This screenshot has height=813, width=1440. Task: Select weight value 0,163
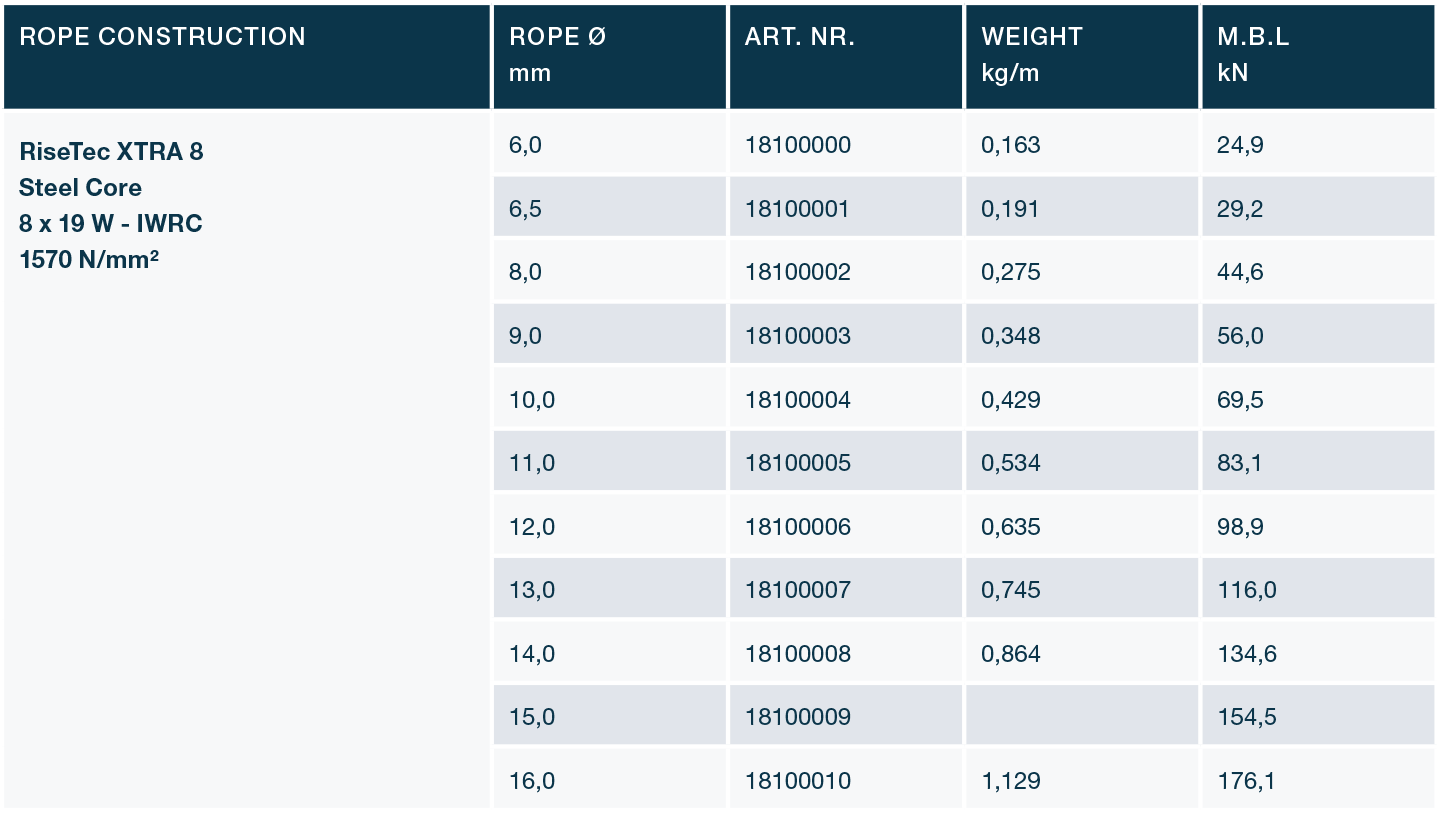point(1011,145)
